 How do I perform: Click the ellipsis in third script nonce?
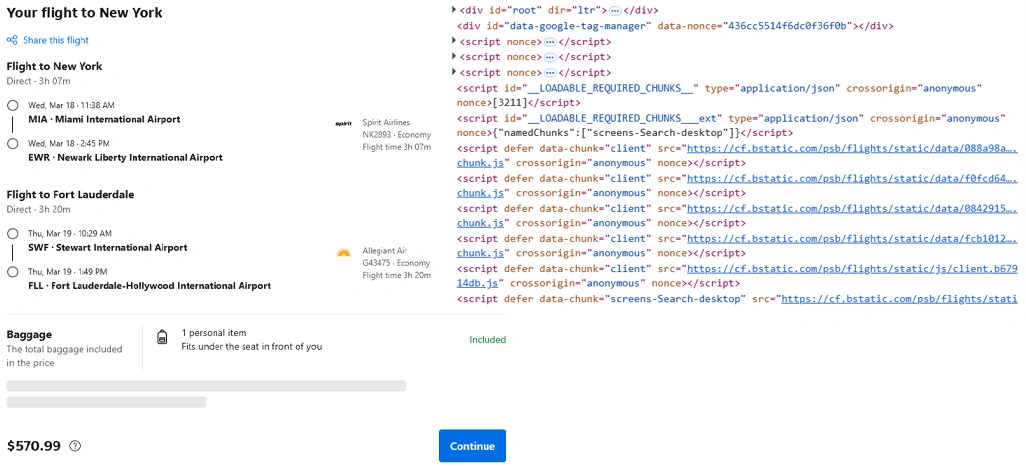550,73
